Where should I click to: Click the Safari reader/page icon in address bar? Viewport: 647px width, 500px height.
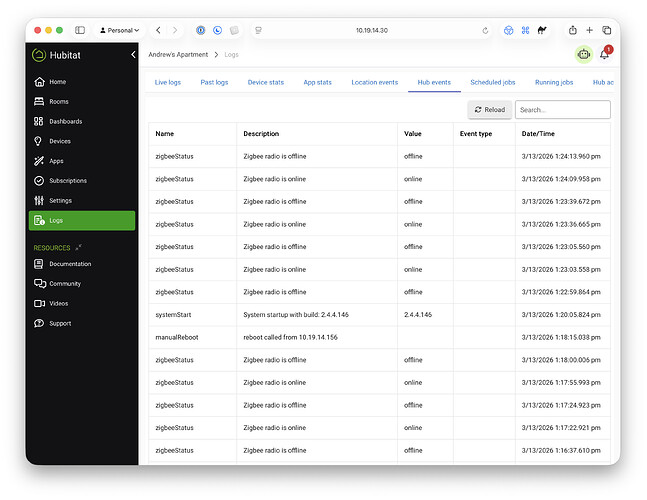tap(258, 30)
